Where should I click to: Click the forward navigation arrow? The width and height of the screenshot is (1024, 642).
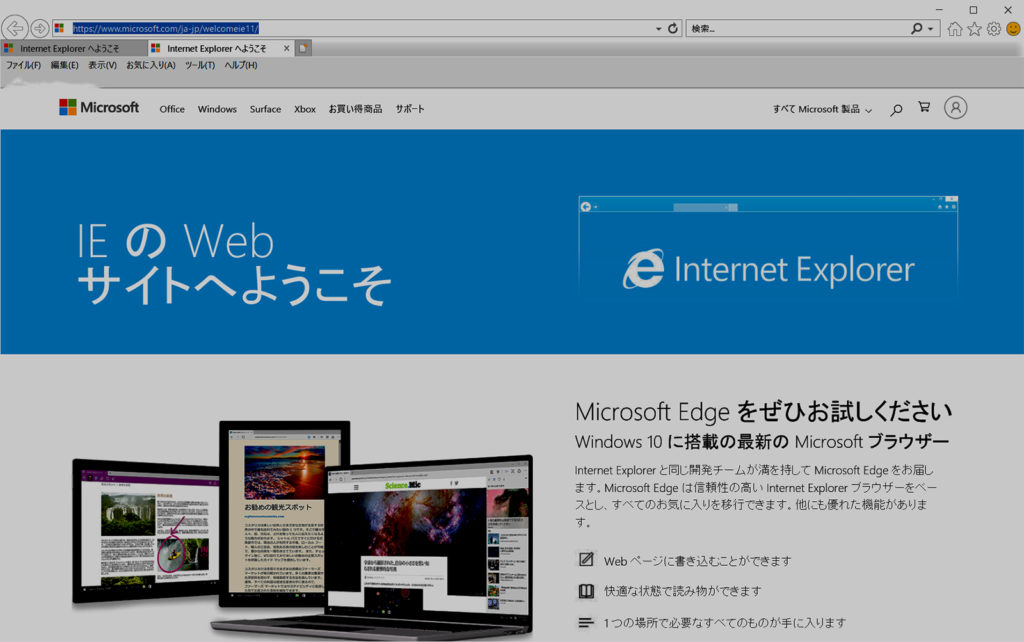coord(37,27)
